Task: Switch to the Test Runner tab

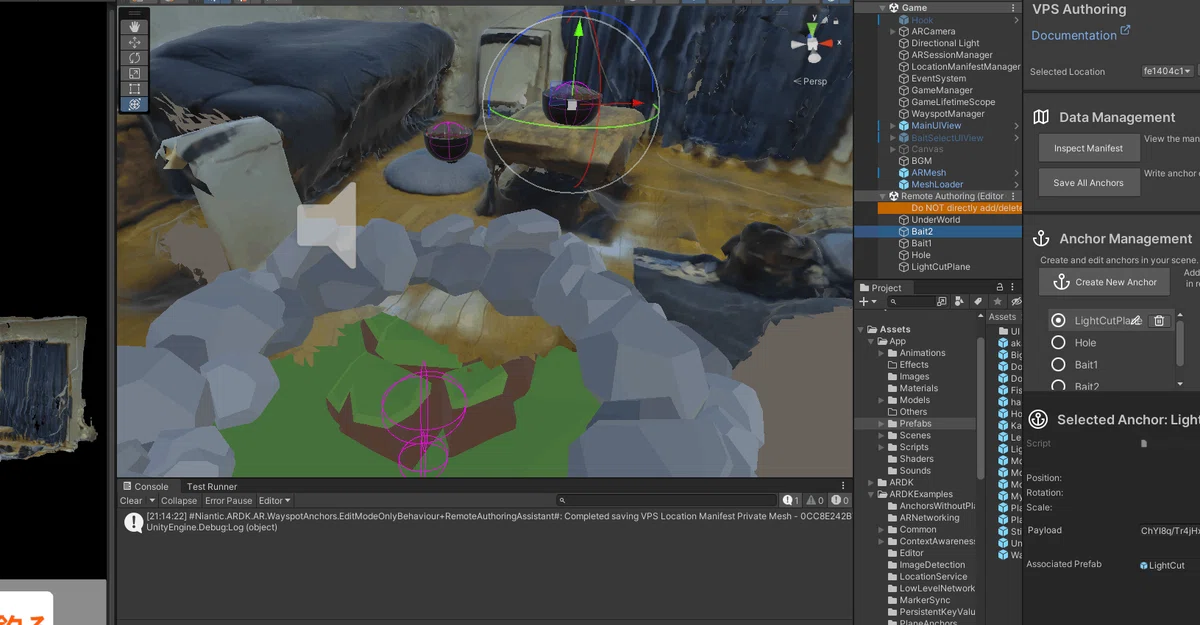Action: (212, 486)
